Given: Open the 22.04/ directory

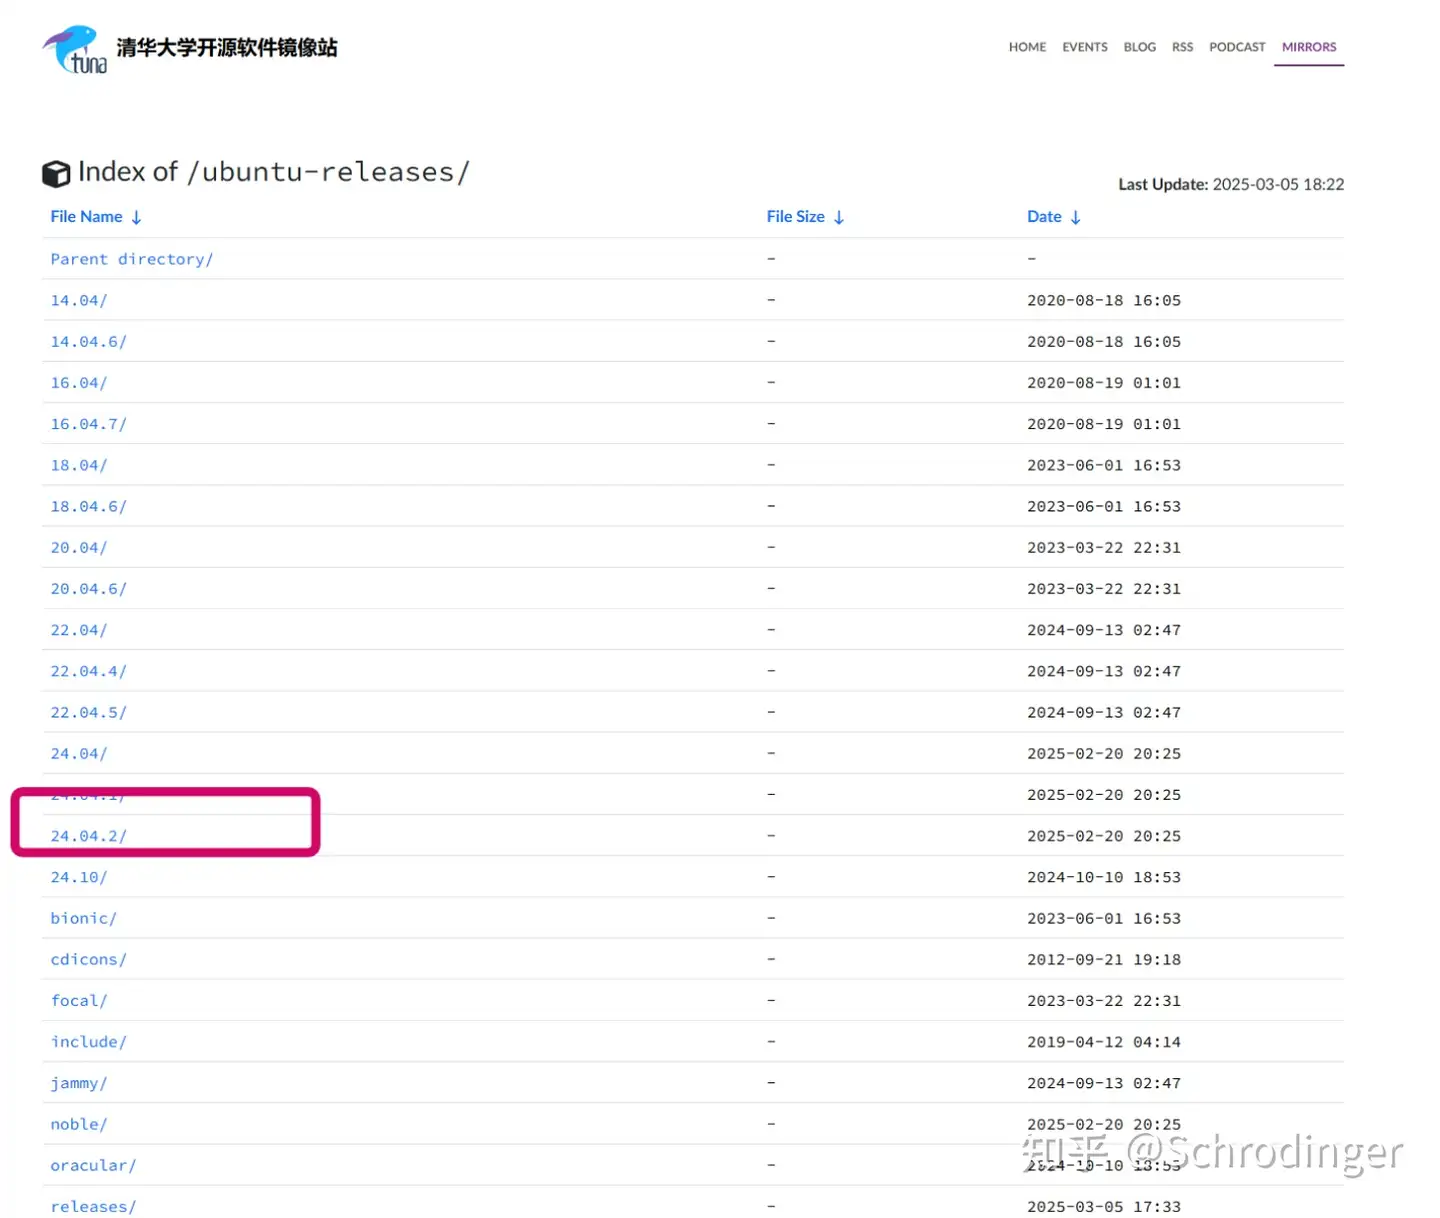Looking at the screenshot, I should coord(79,630).
